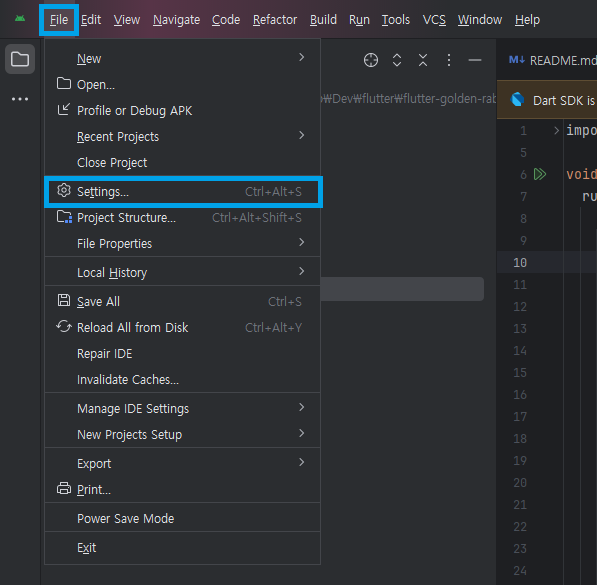The width and height of the screenshot is (597, 585).
Task: Expand the Recent Projects submenu arrow
Action: click(x=302, y=135)
